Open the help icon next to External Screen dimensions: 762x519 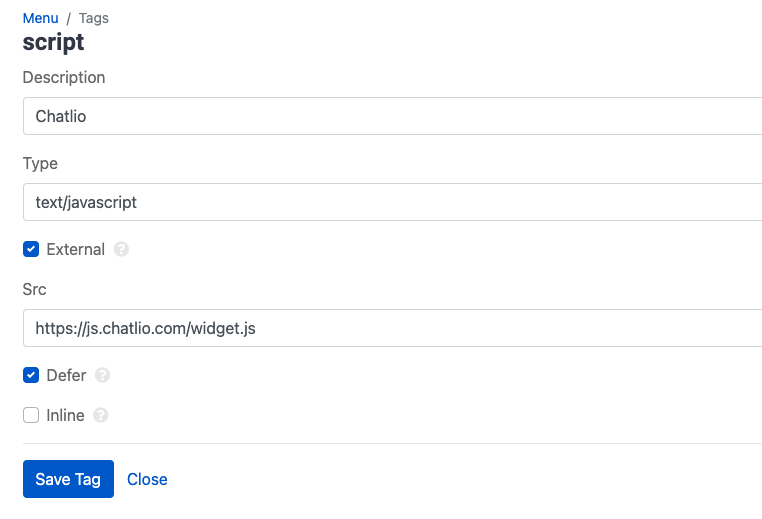tap(121, 249)
